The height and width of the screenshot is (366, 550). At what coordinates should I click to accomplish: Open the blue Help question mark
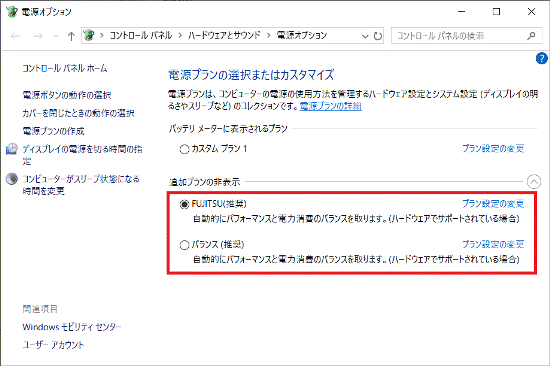[542, 58]
